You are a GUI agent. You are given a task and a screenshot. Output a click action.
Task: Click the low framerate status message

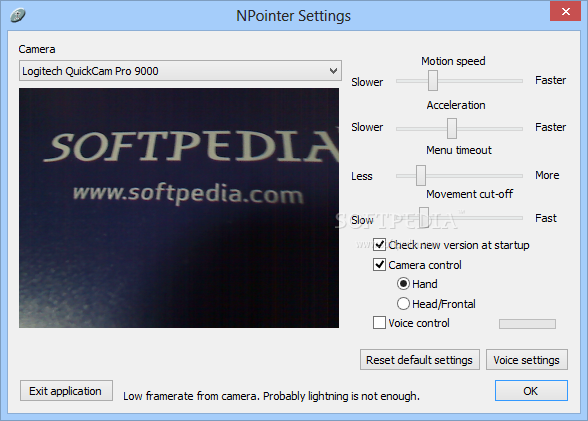271,396
